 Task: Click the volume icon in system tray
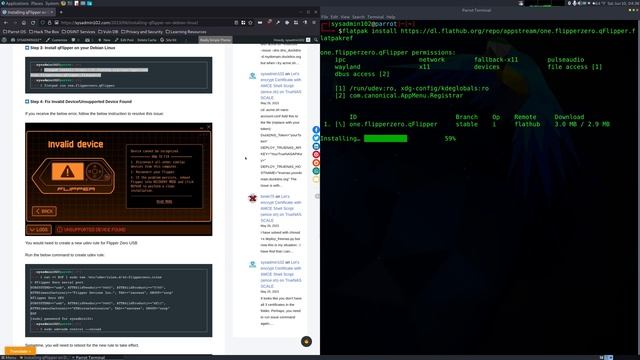click(x=579, y=3)
